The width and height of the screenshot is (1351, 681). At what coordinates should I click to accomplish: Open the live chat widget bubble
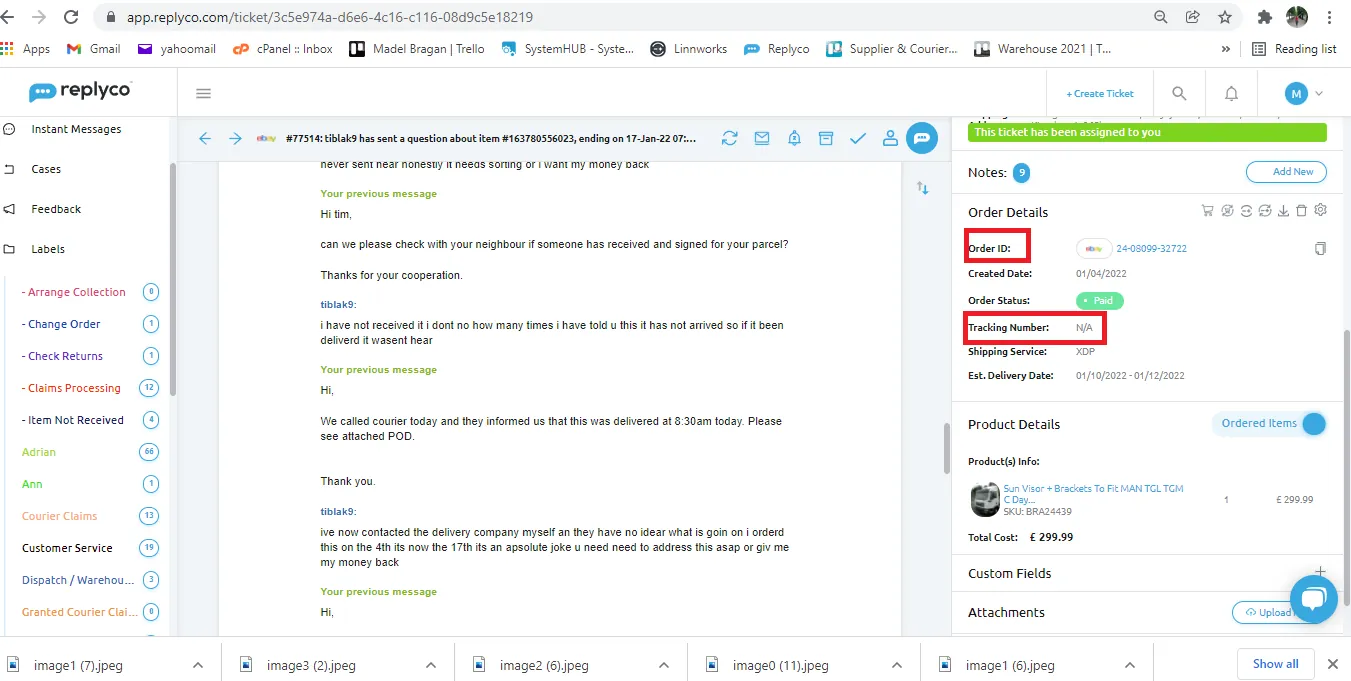1314,599
